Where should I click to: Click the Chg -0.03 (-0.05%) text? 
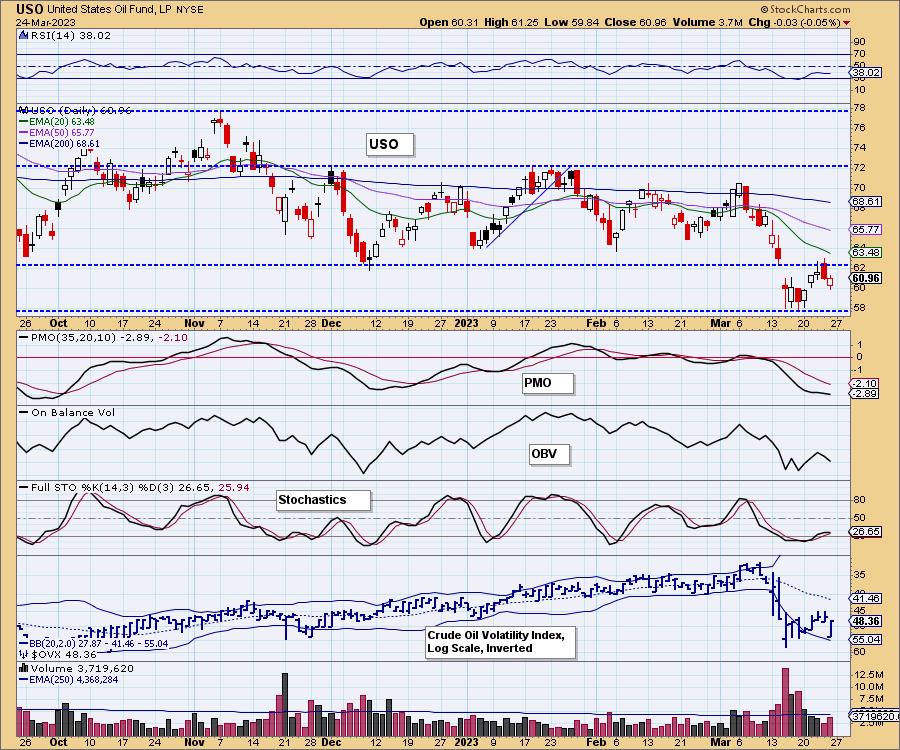point(794,22)
